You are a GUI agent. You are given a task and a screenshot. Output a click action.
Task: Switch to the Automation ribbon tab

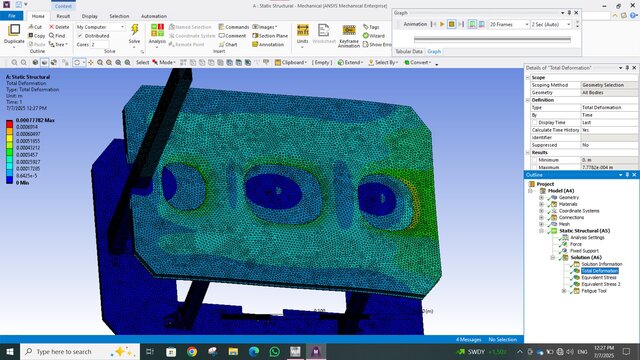tap(154, 16)
